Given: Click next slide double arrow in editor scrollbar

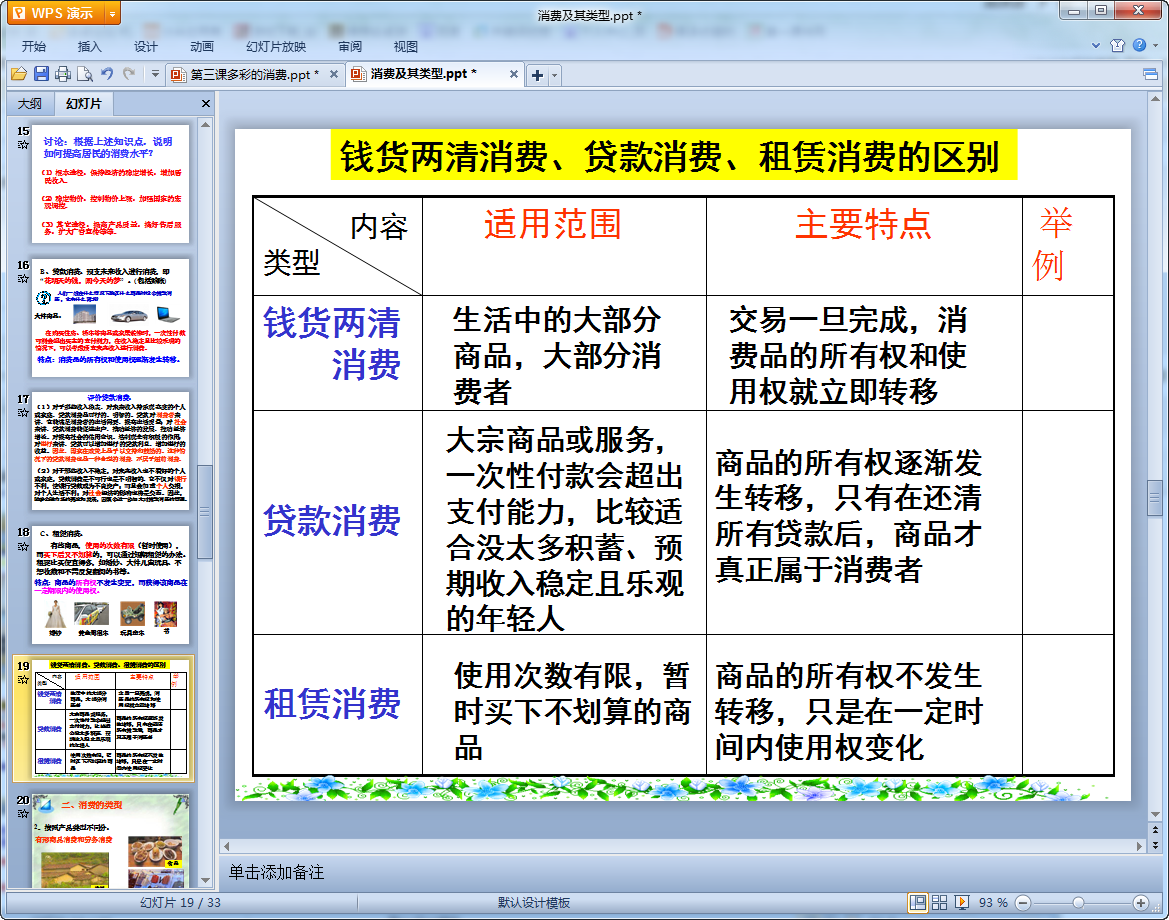Looking at the screenshot, I should (x=1156, y=845).
